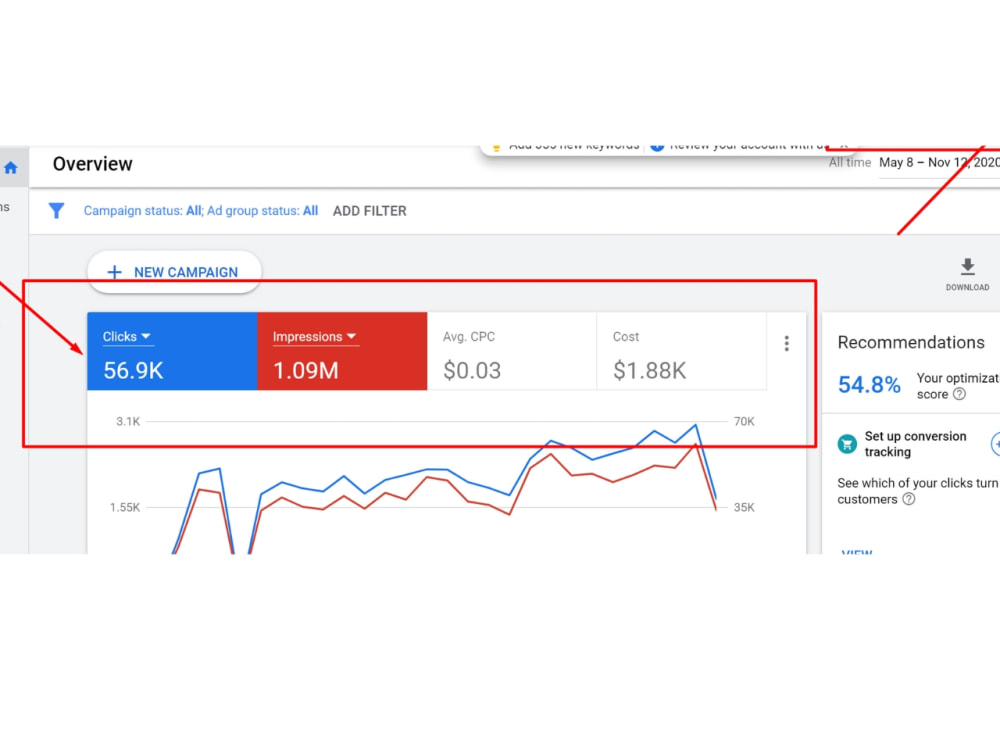
Task: Select the blue Clicks metric tile value 56.9K
Action: pos(133,371)
